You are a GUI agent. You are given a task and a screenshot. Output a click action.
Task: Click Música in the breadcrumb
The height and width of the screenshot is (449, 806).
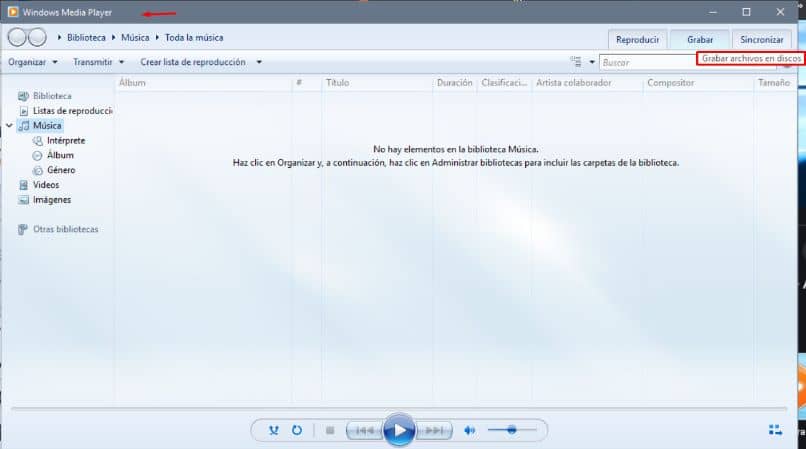[x=135, y=38]
